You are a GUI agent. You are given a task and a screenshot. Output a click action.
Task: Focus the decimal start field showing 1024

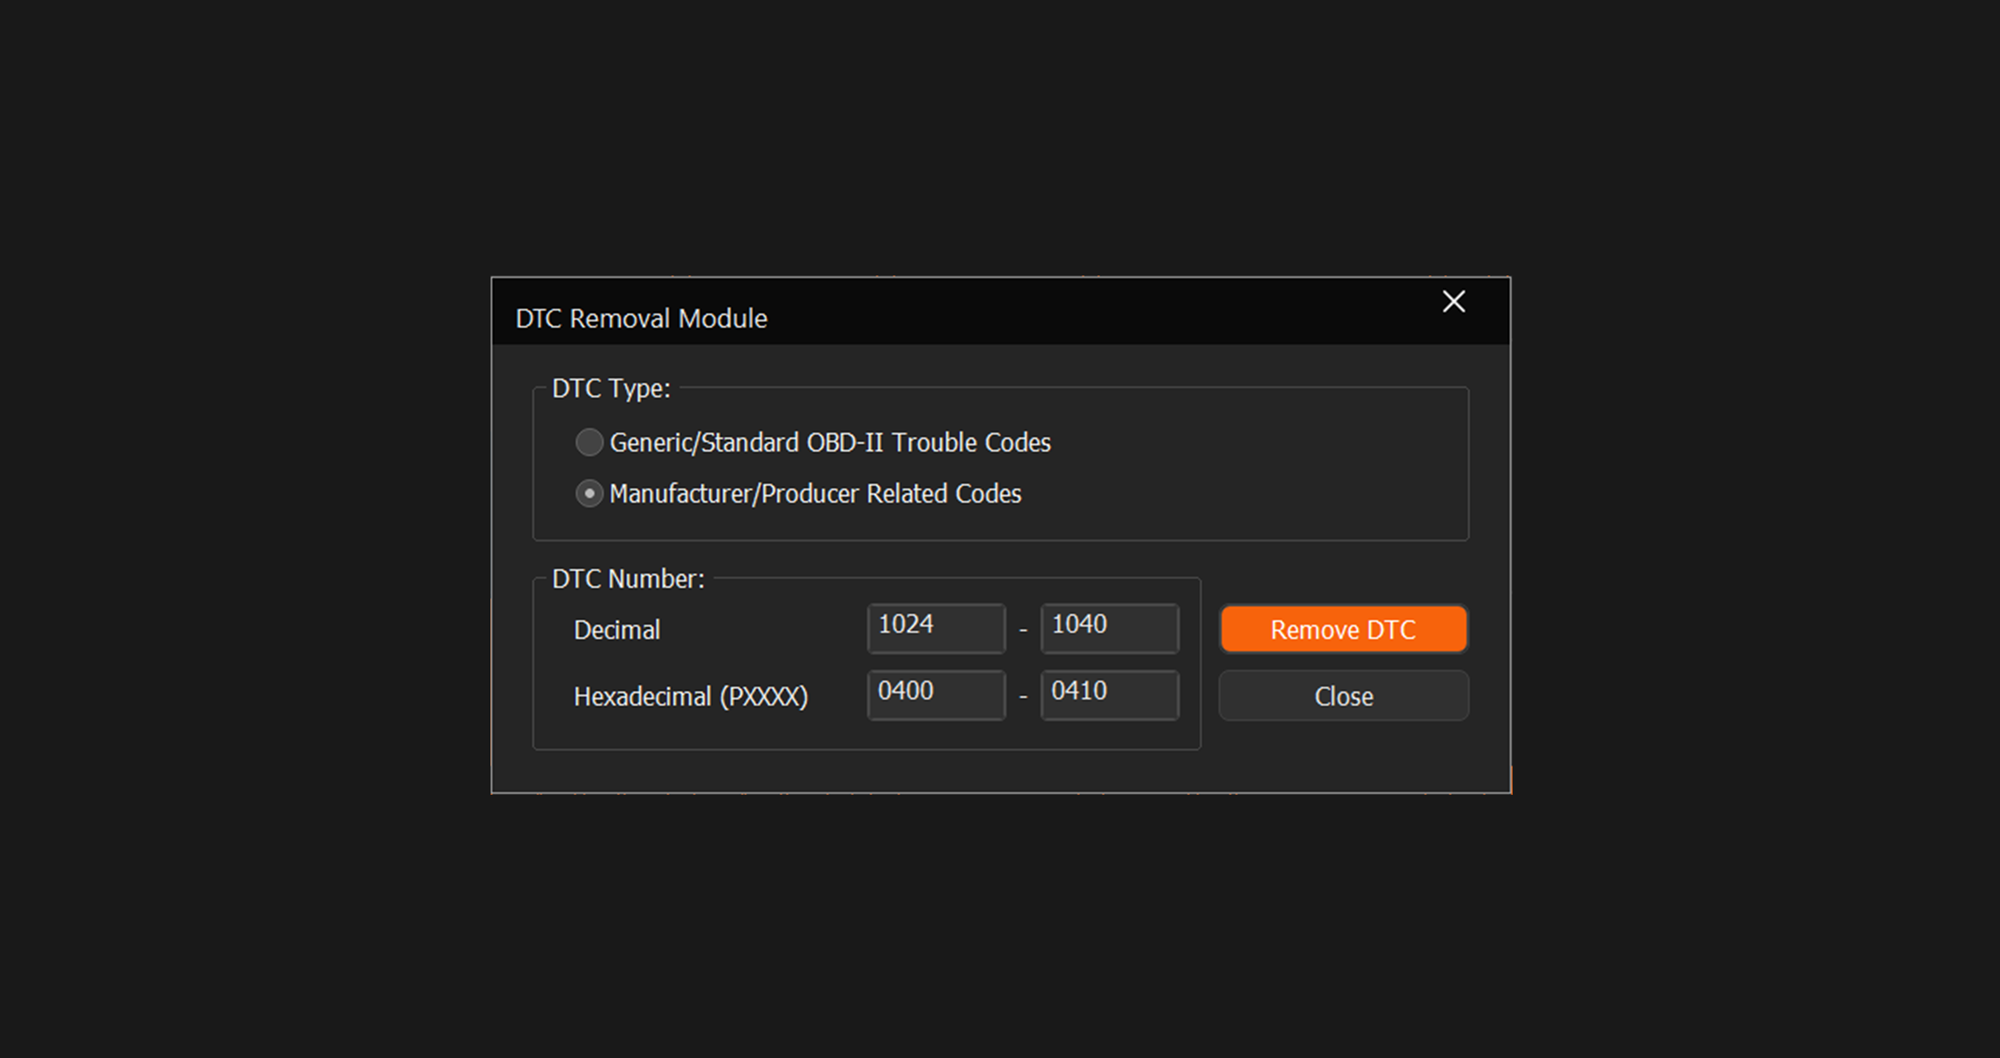point(935,628)
